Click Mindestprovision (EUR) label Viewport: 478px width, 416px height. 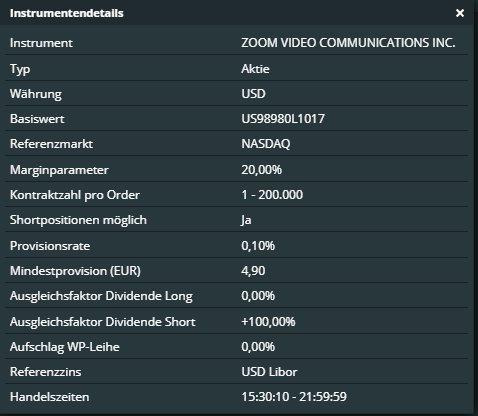75,271
